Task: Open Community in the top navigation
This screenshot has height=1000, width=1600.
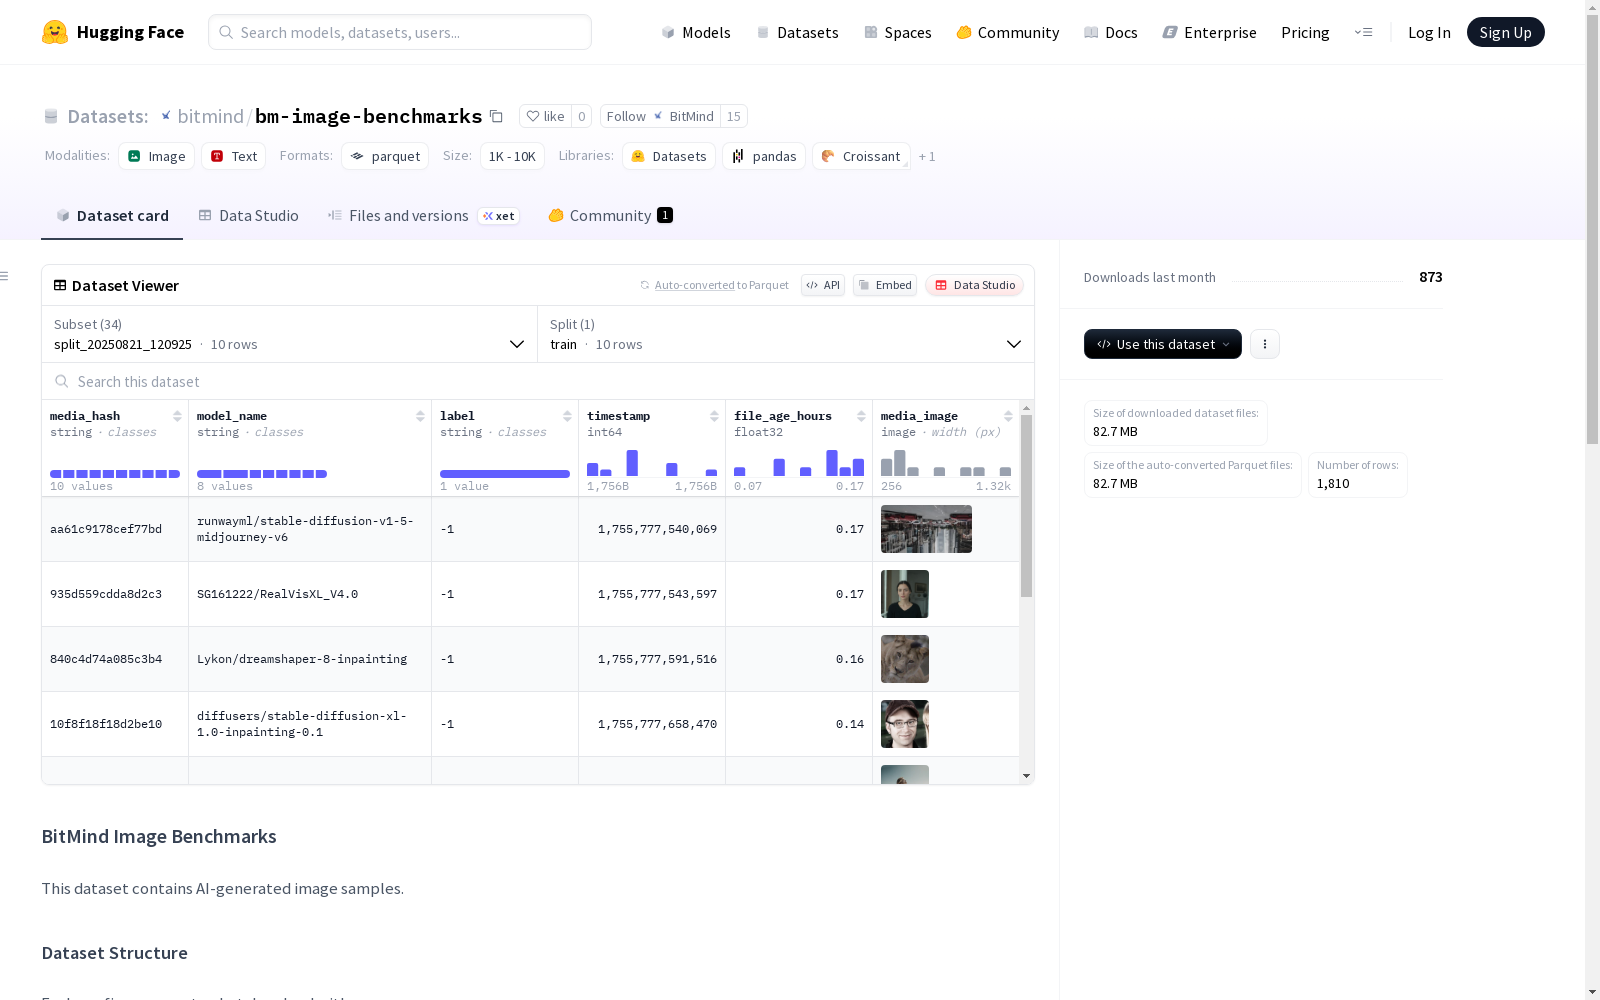Action: click(1008, 32)
